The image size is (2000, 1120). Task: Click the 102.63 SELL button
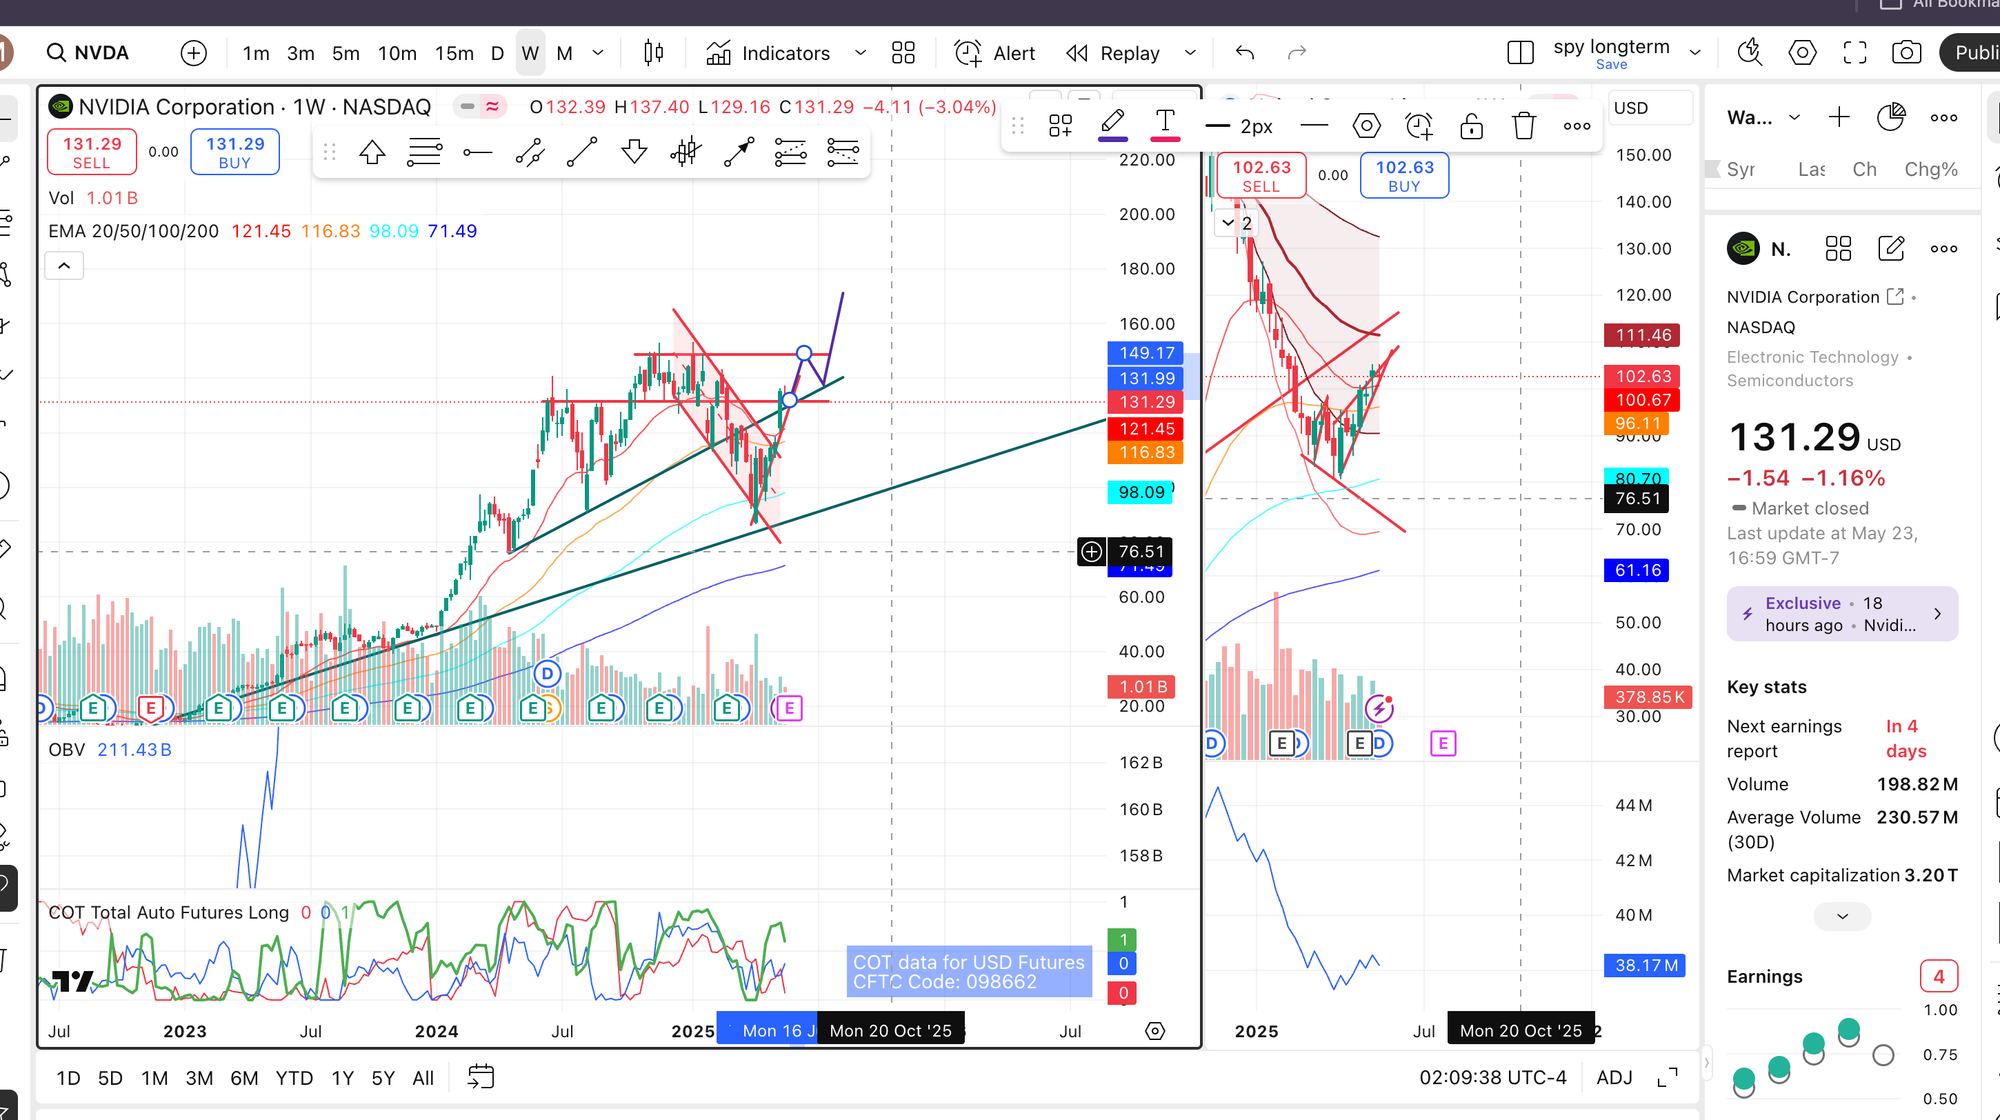click(x=1261, y=176)
